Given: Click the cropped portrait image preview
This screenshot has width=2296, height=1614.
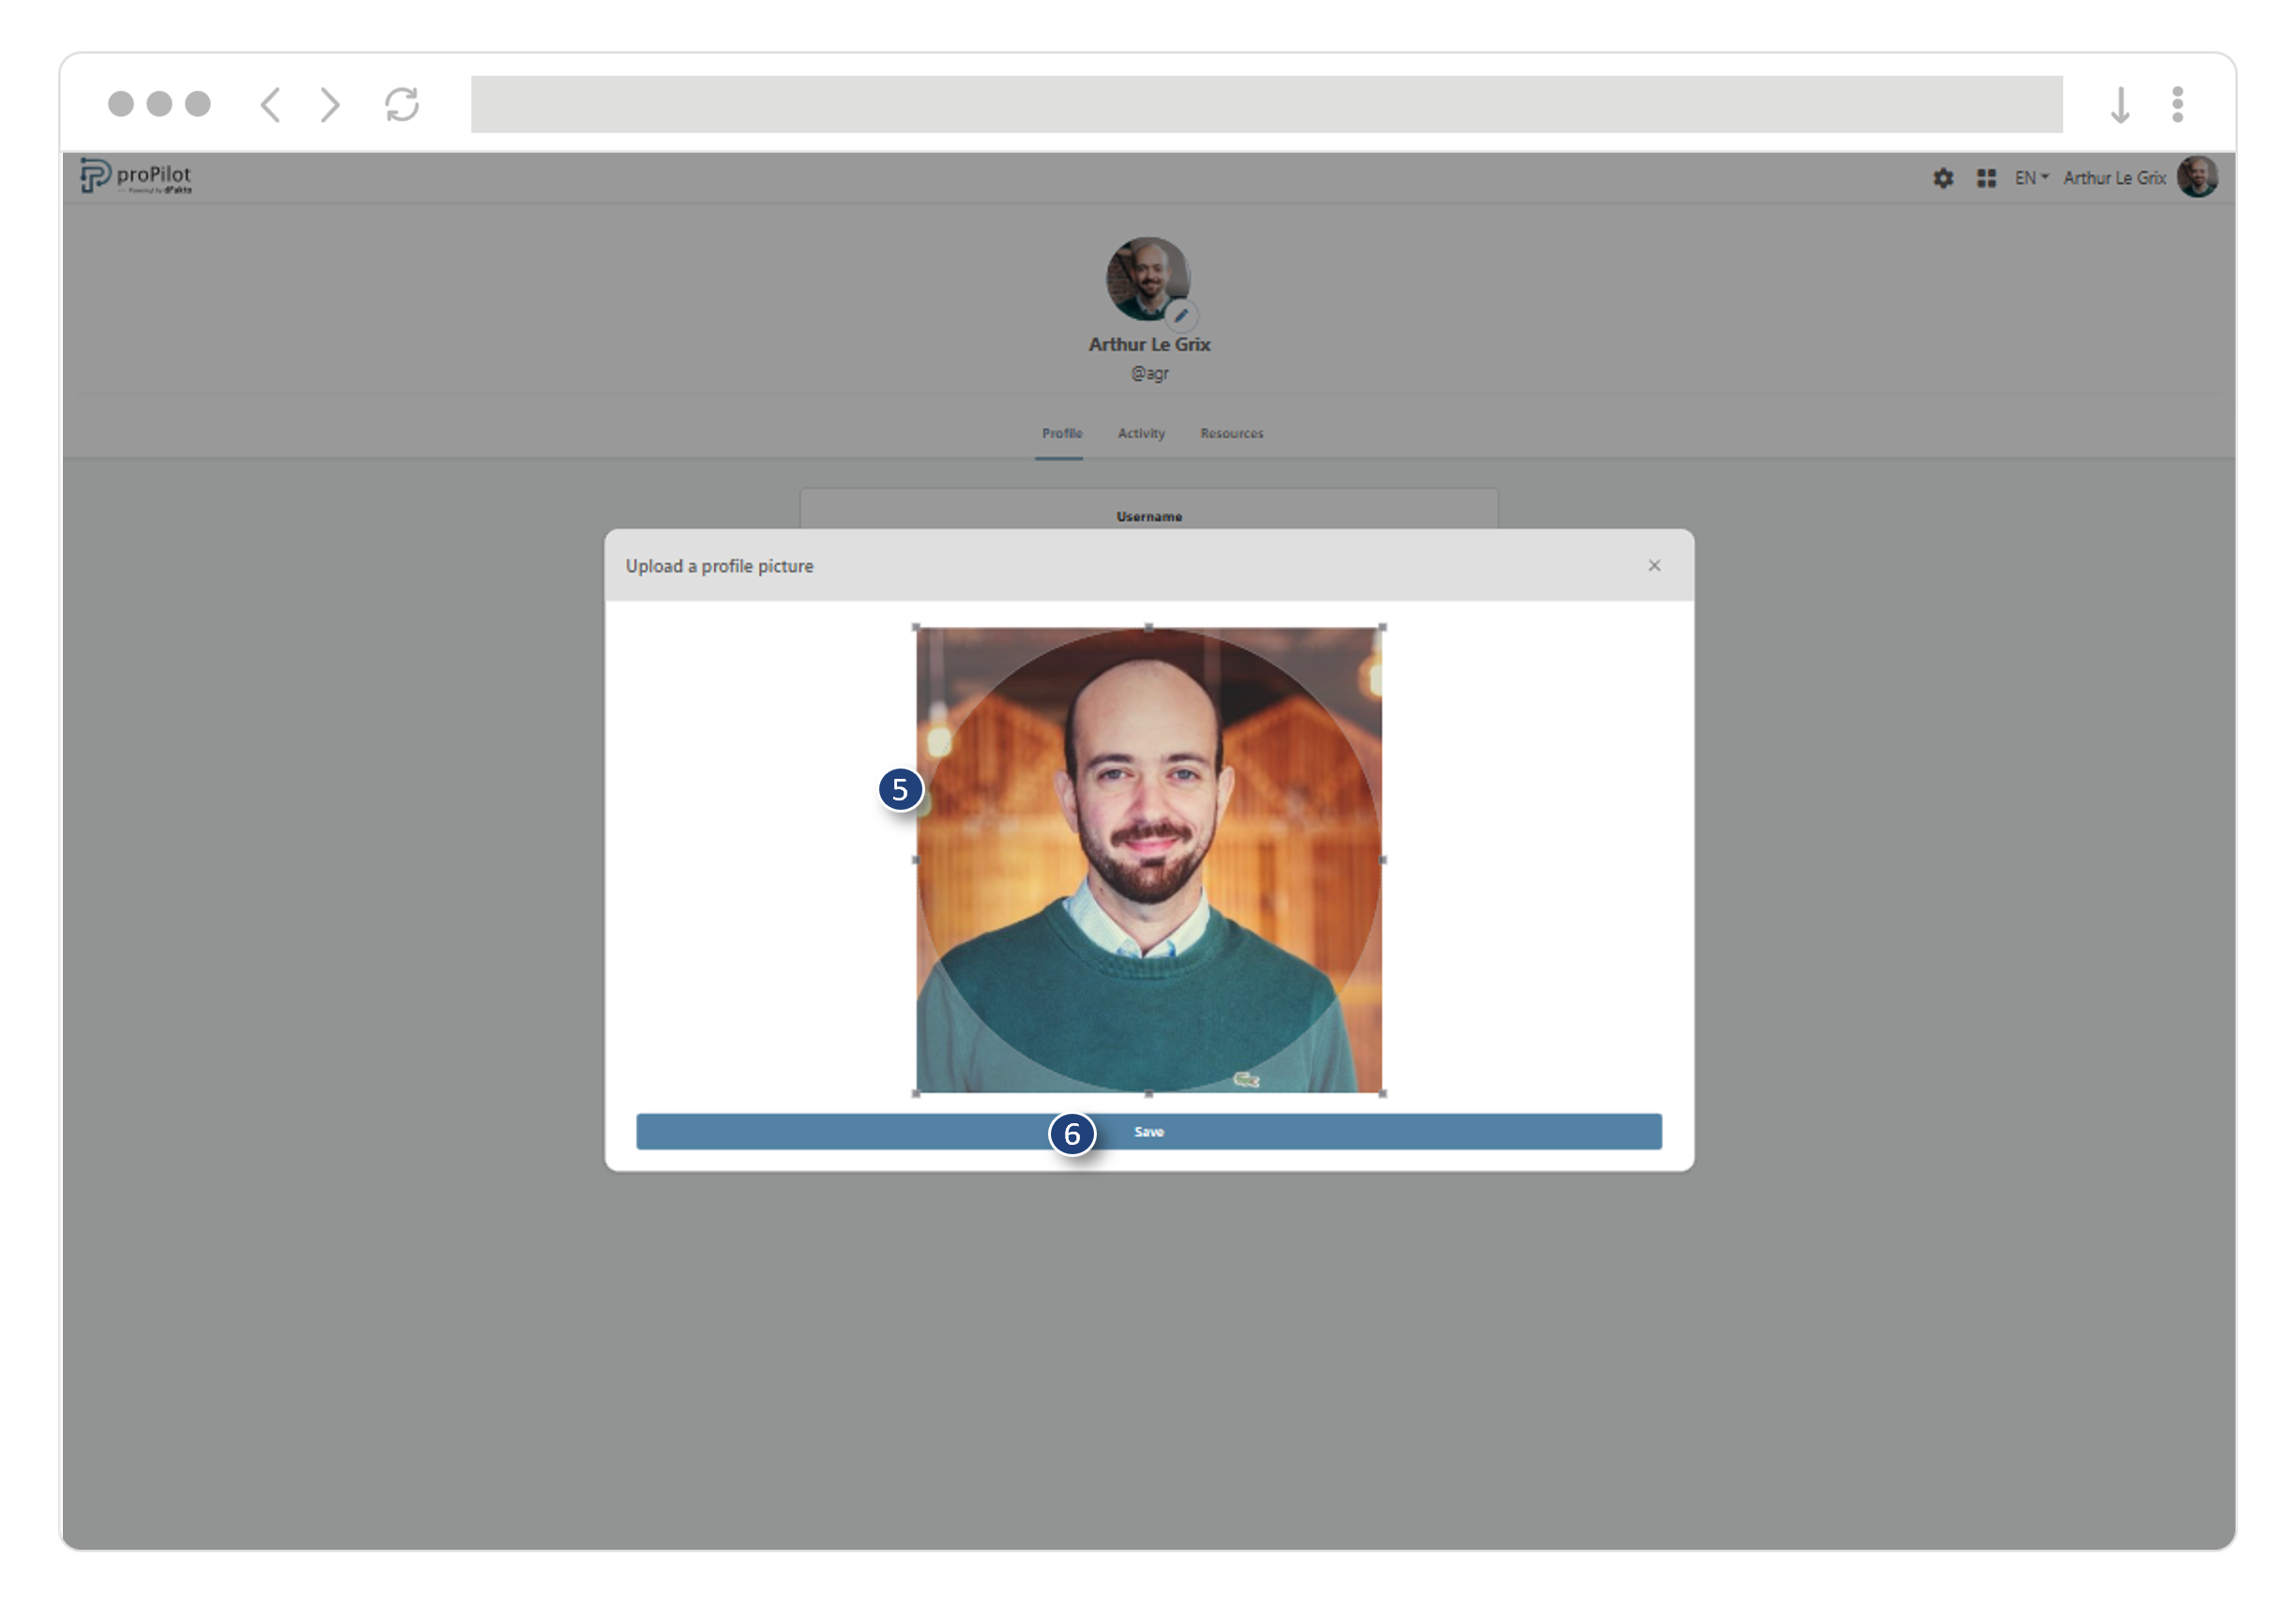Looking at the screenshot, I should click(x=1149, y=860).
